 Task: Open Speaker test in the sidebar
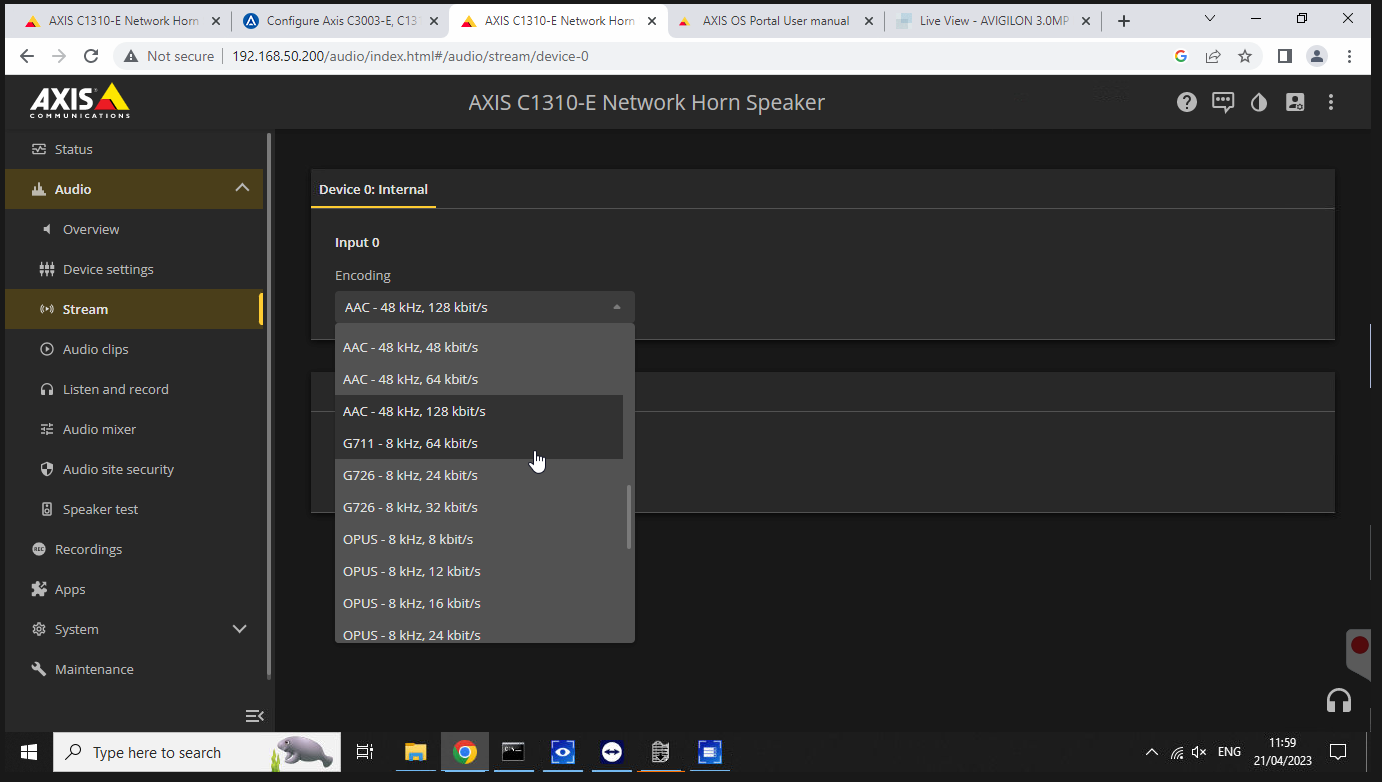coord(100,509)
